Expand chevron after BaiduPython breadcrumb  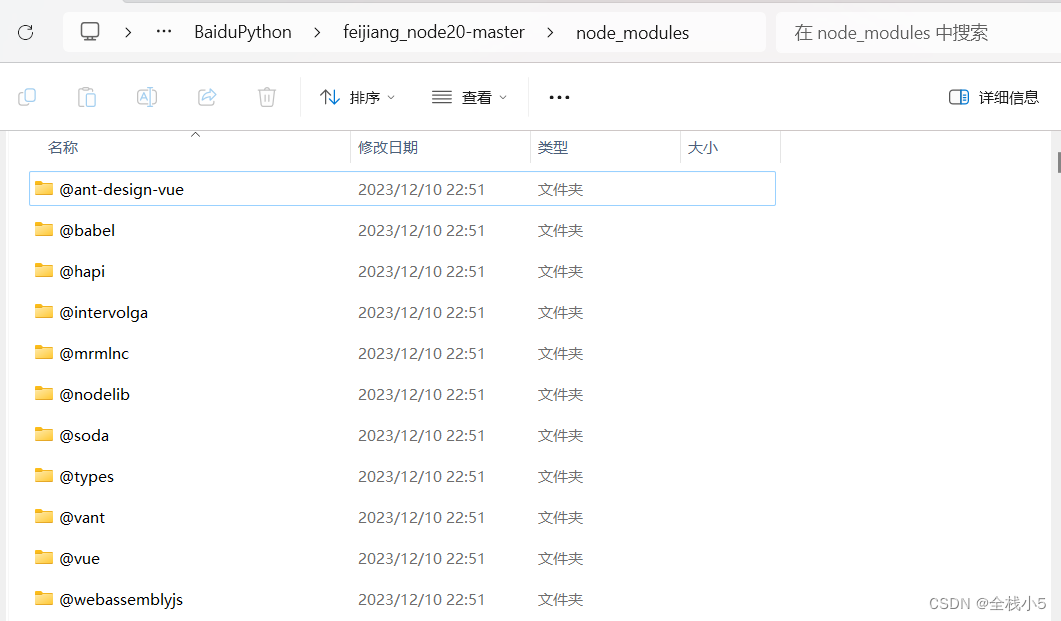(x=317, y=32)
